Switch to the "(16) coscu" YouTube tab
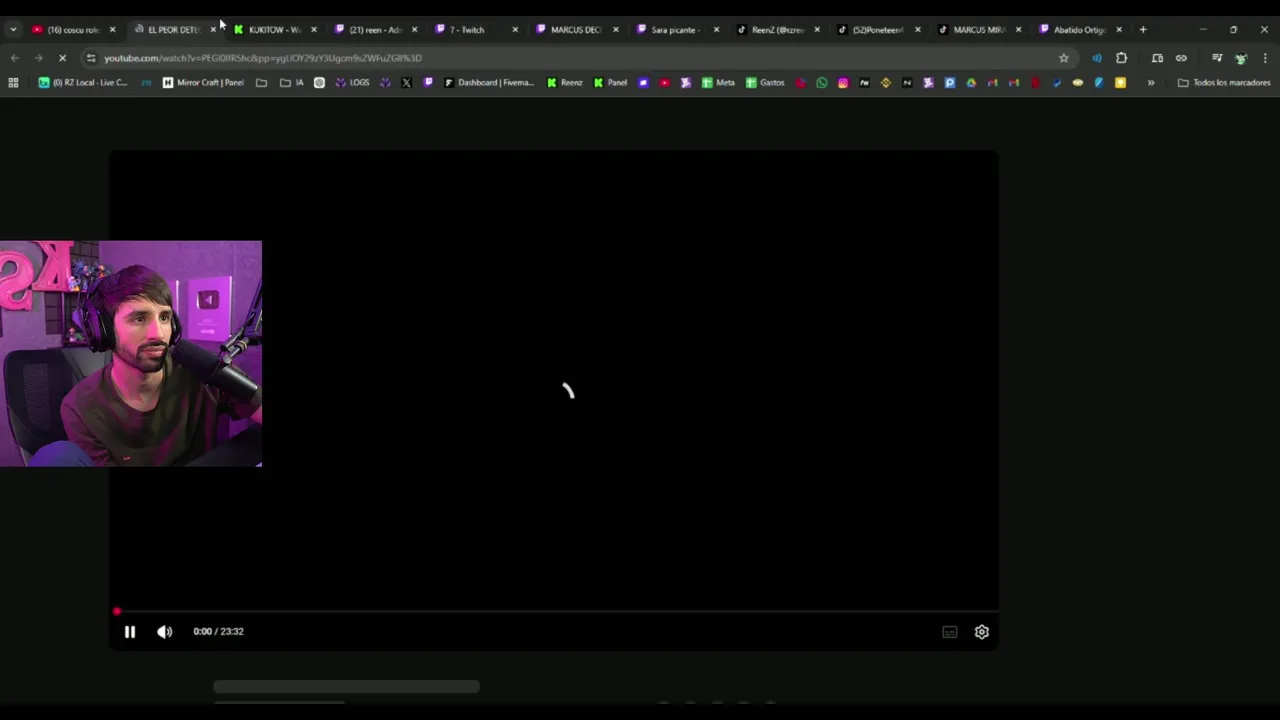Screen dimensions: 1280x720 (73, 30)
